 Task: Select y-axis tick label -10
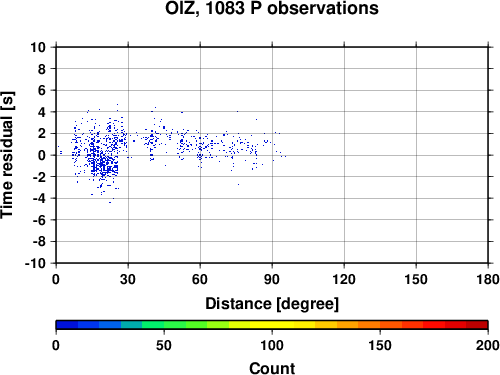pyautogui.click(x=35, y=263)
